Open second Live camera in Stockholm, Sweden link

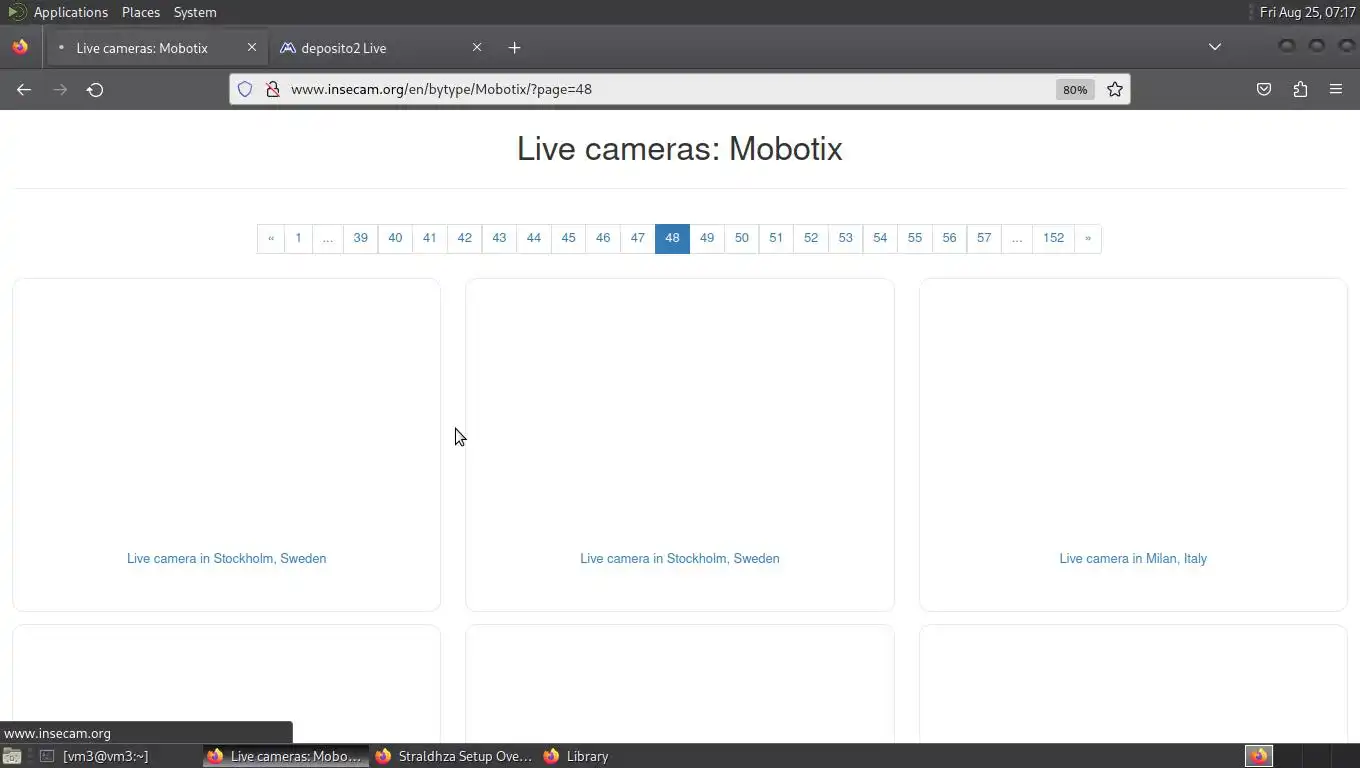pyautogui.click(x=680, y=558)
